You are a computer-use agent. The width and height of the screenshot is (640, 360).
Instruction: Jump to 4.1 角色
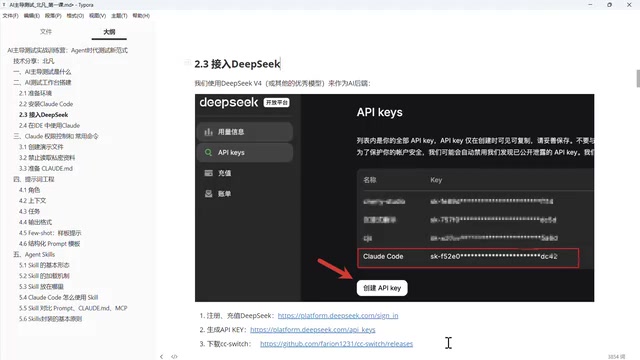(x=29, y=190)
